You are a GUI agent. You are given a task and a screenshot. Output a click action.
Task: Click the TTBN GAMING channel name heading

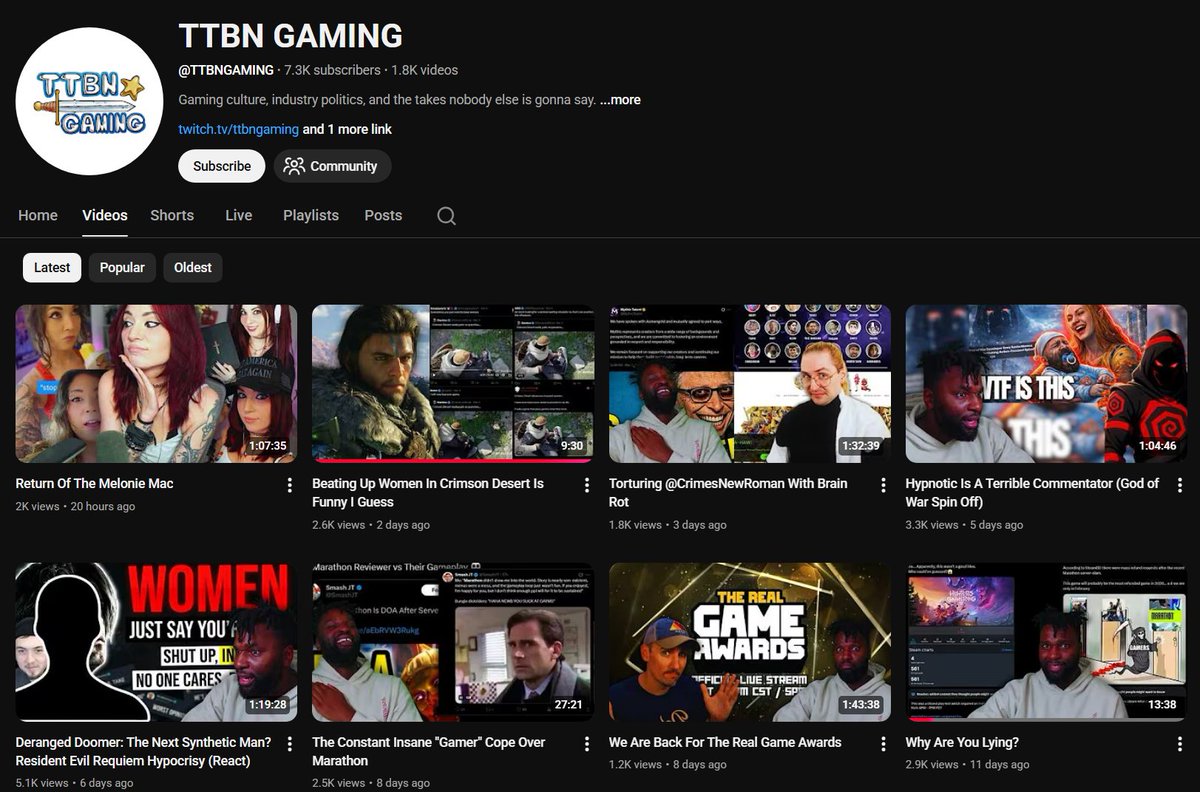click(291, 36)
